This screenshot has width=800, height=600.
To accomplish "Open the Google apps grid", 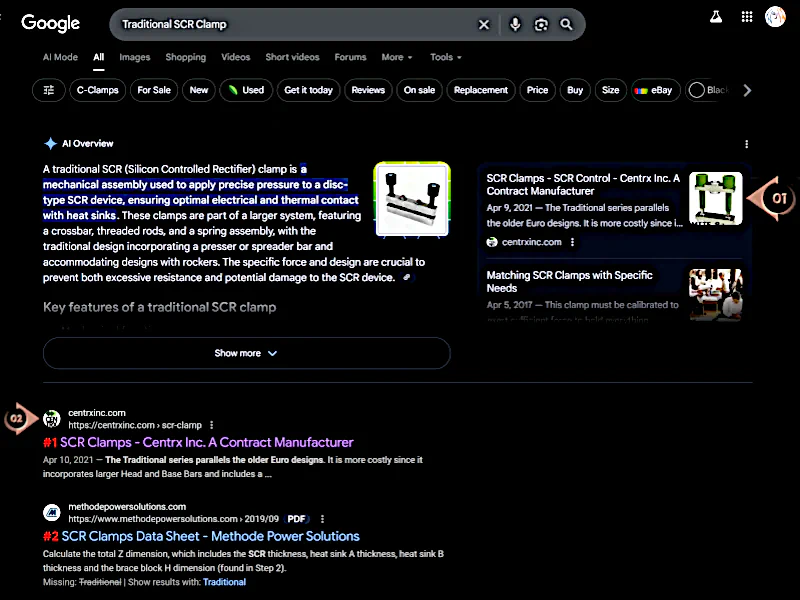I will point(746,17).
